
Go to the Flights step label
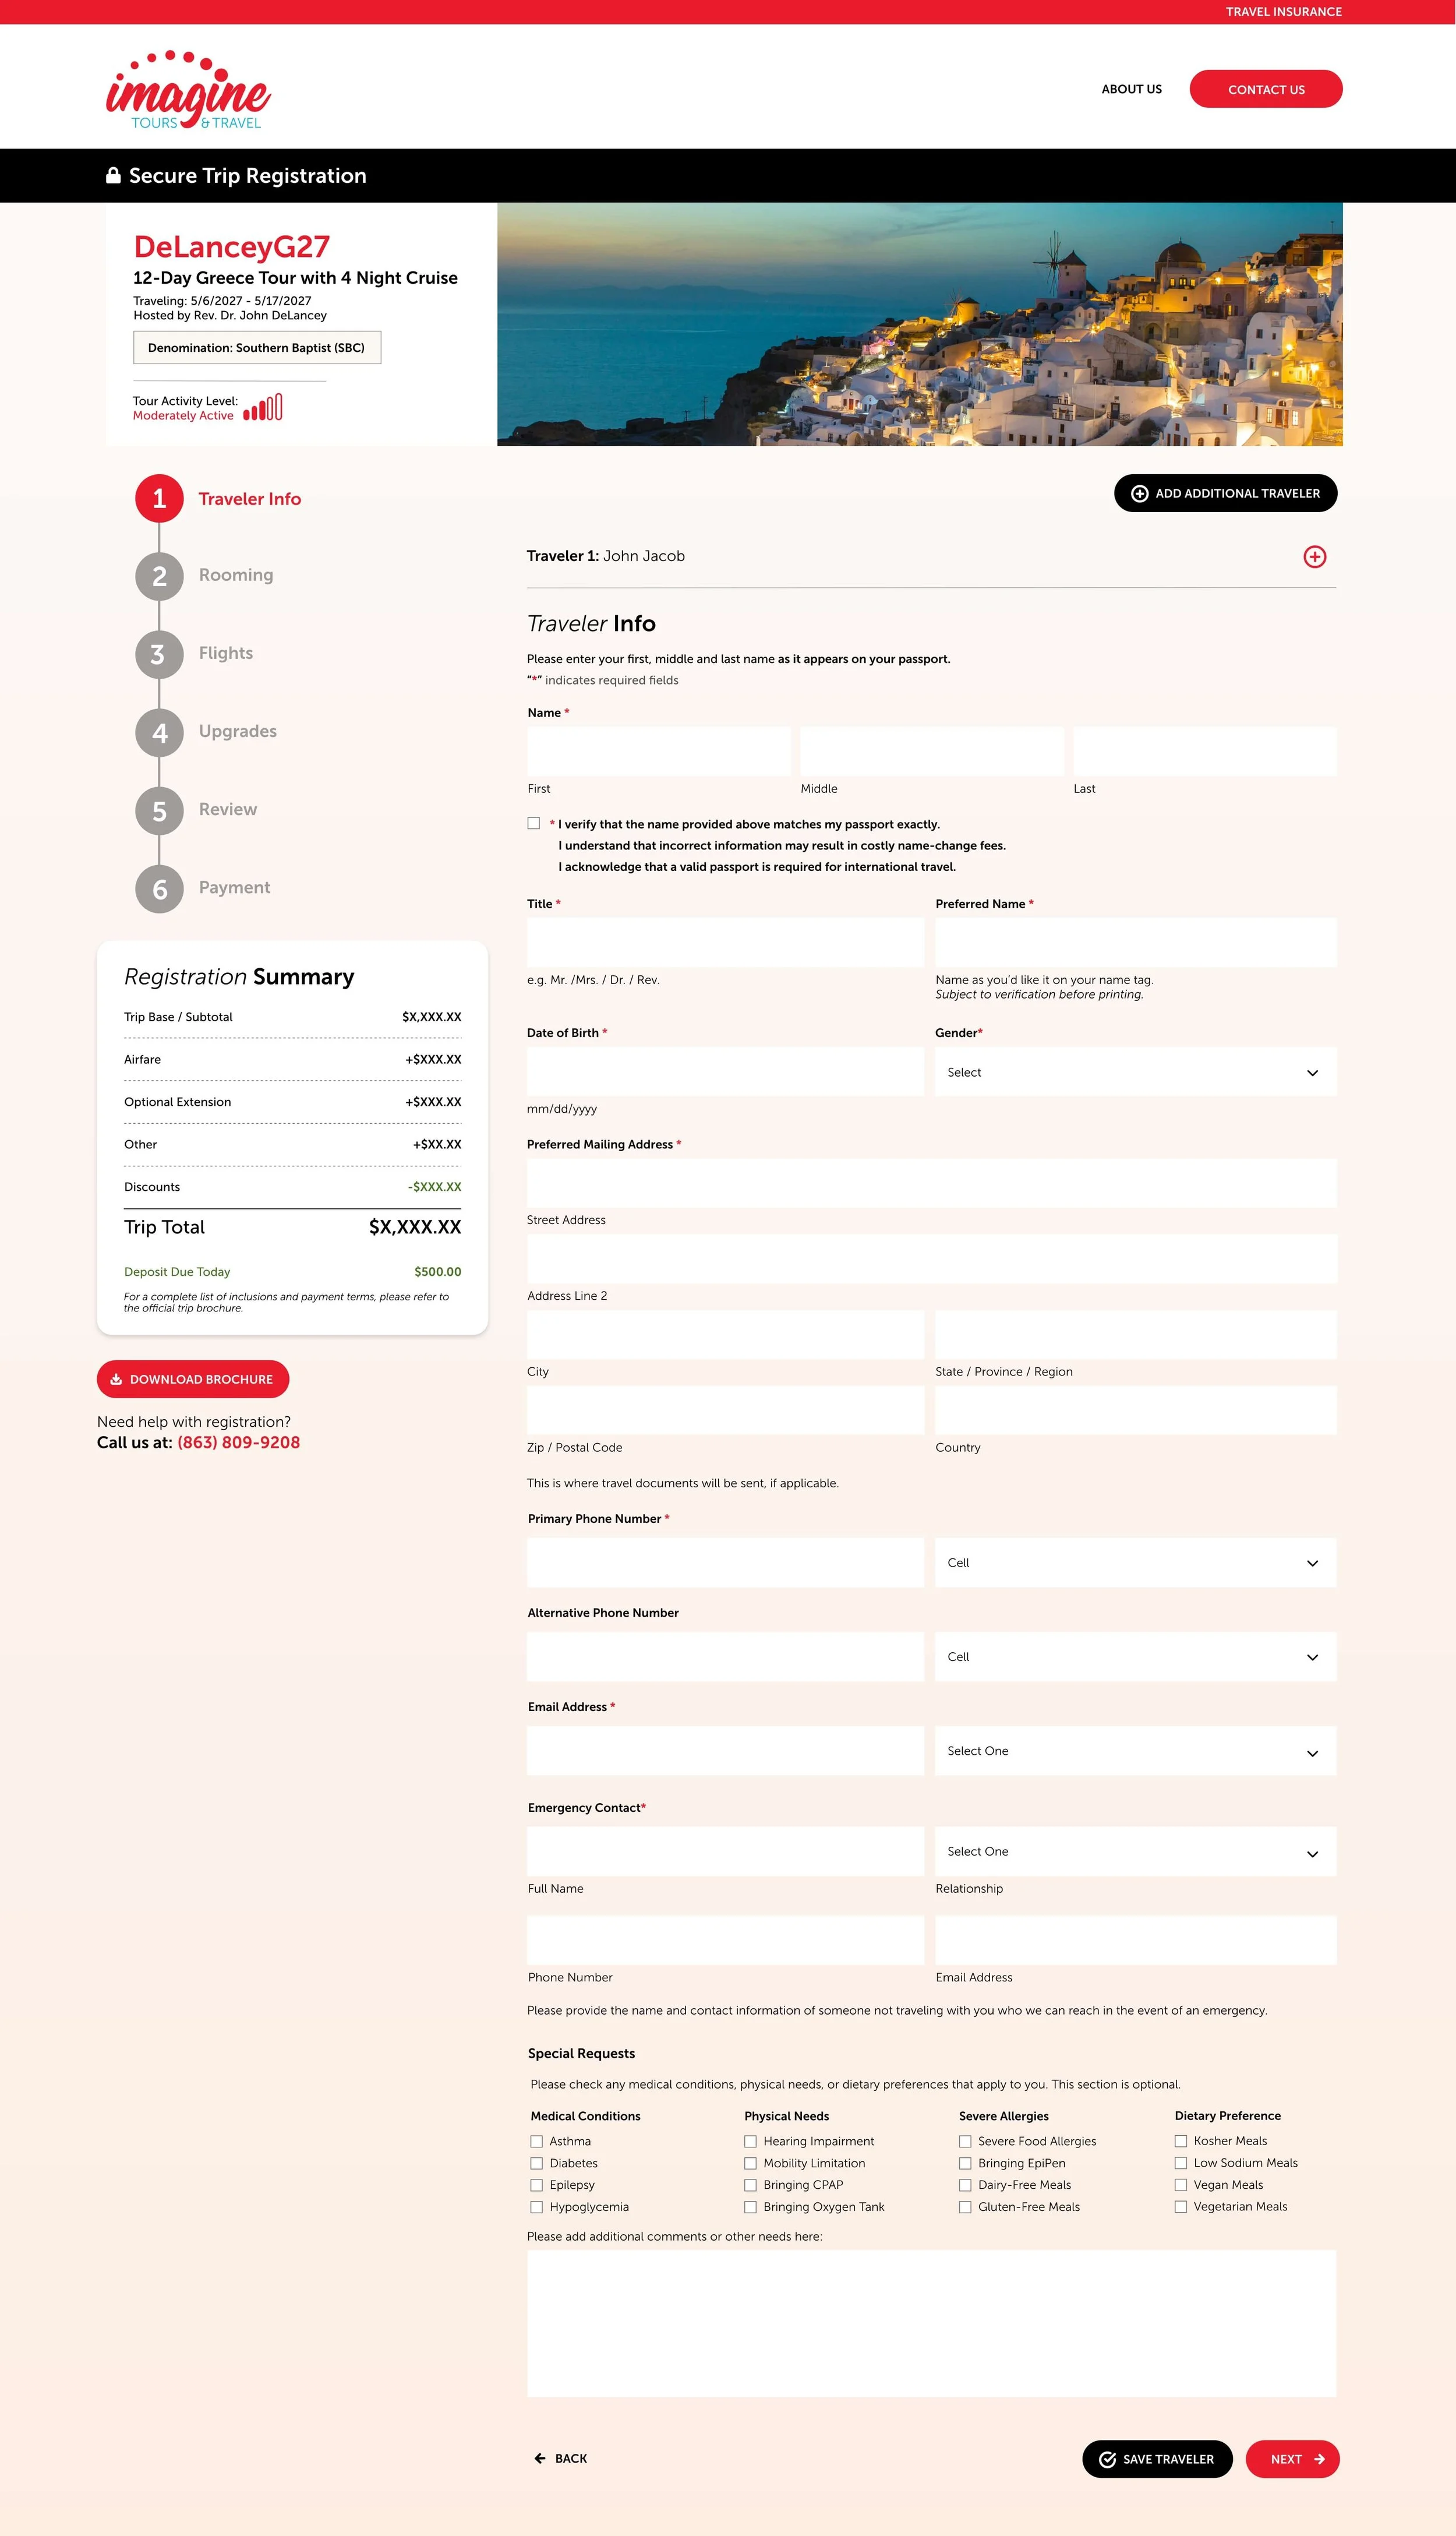226,653
